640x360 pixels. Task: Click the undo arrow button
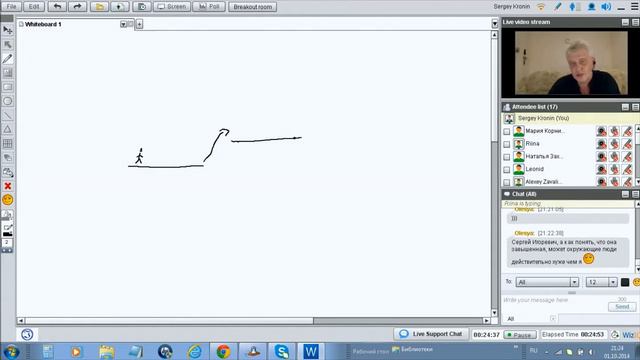point(57,7)
